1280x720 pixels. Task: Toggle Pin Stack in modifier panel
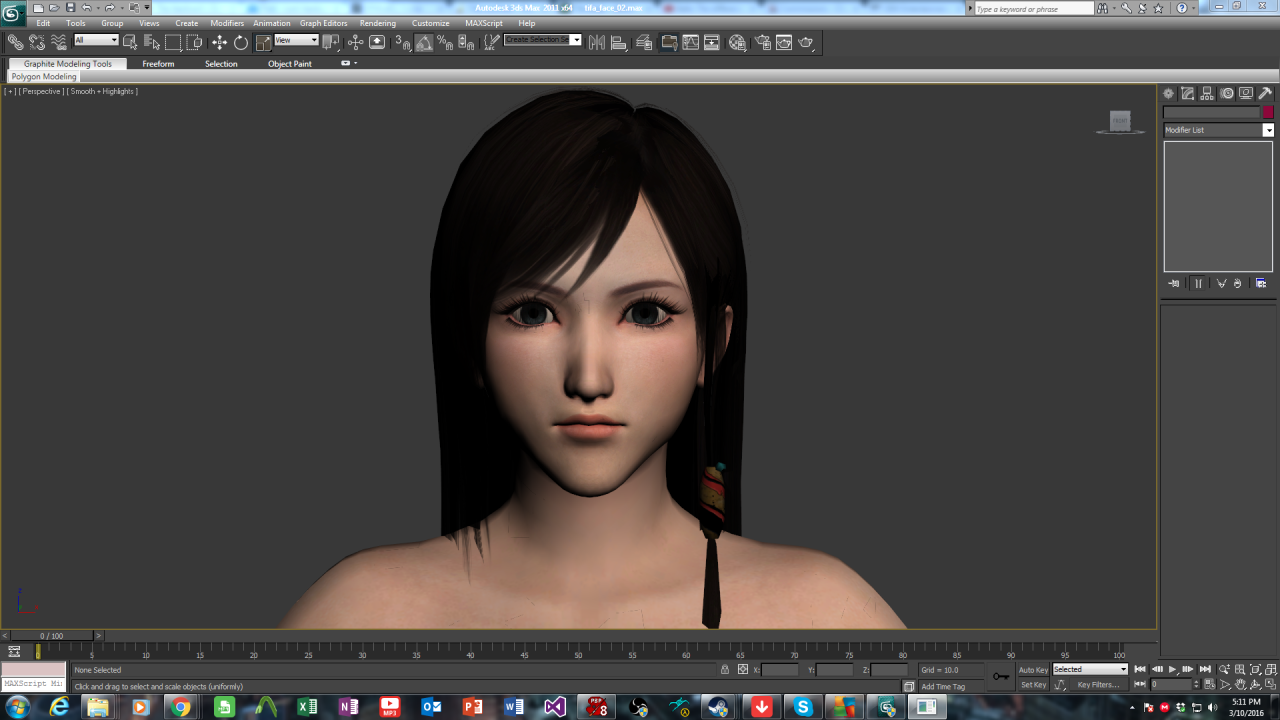pos(1173,283)
